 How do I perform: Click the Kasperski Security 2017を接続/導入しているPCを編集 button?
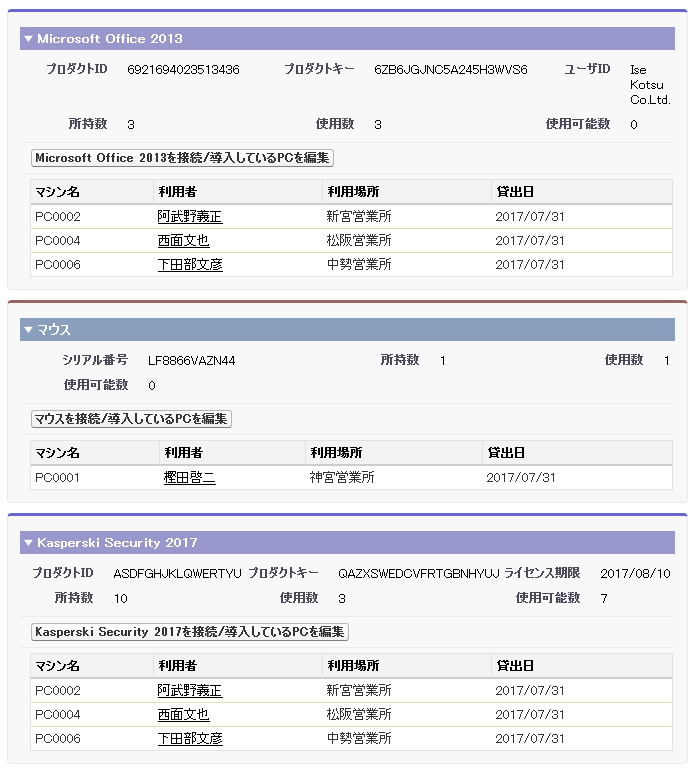[189, 632]
